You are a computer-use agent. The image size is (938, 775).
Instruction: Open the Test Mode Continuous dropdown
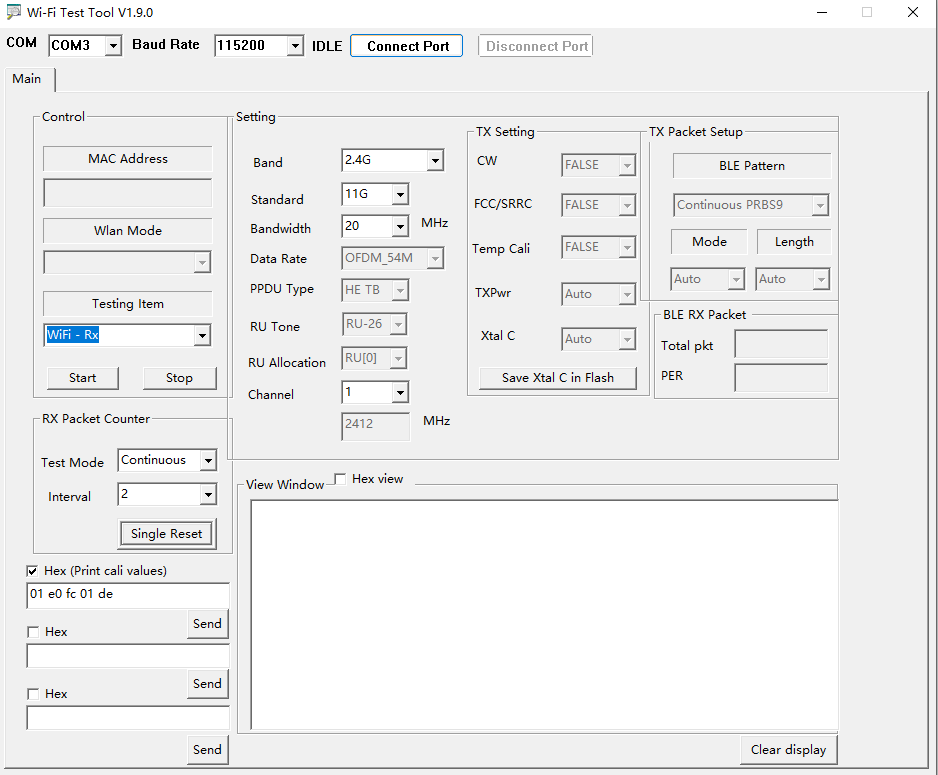point(207,461)
